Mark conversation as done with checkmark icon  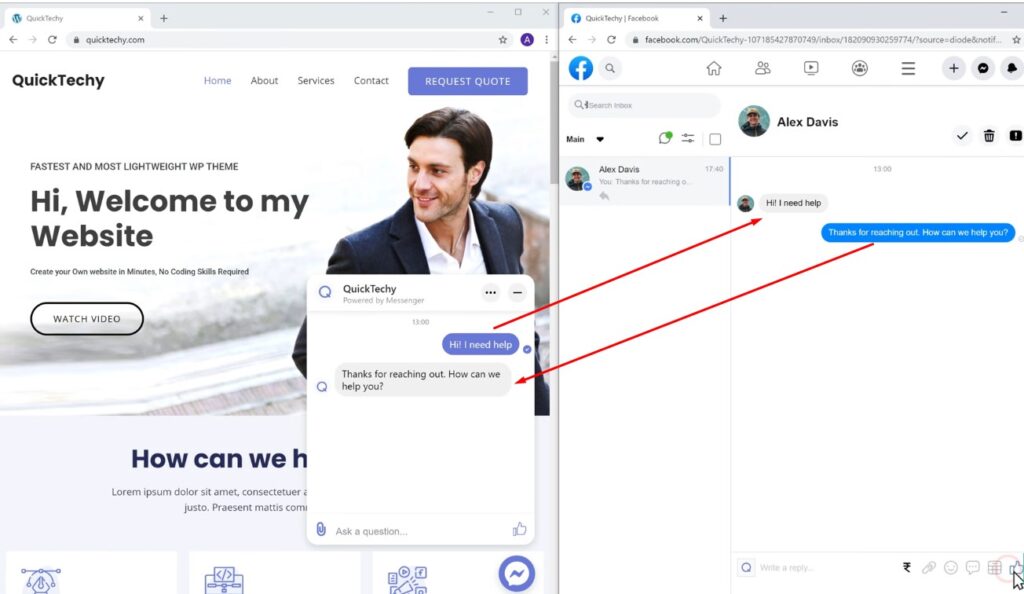[x=962, y=136]
